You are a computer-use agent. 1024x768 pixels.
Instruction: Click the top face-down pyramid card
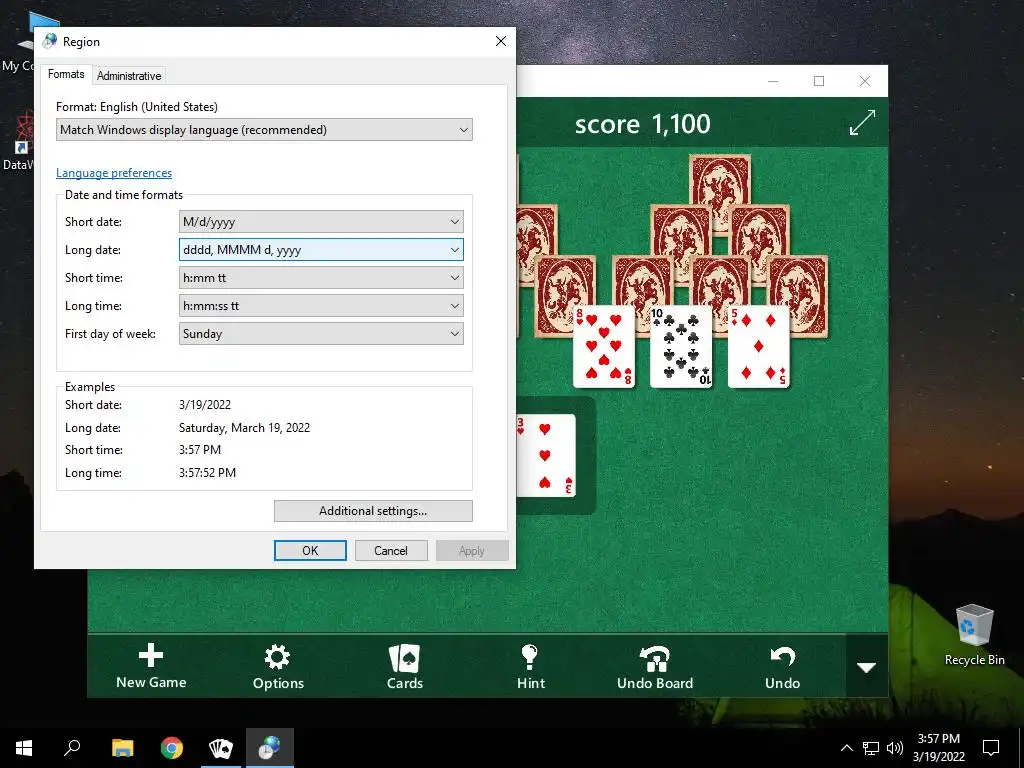click(720, 180)
